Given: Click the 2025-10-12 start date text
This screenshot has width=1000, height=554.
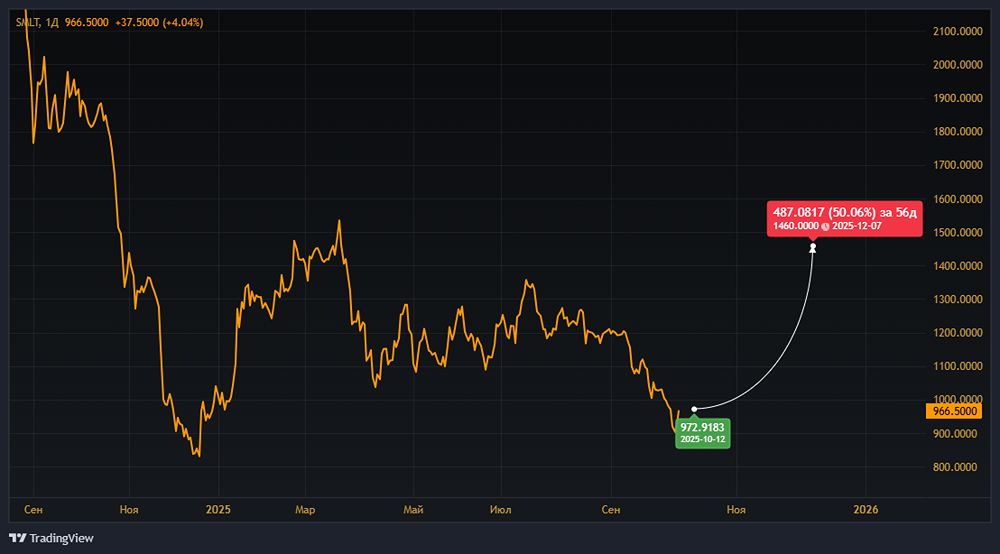Looking at the screenshot, I should 703,439.
